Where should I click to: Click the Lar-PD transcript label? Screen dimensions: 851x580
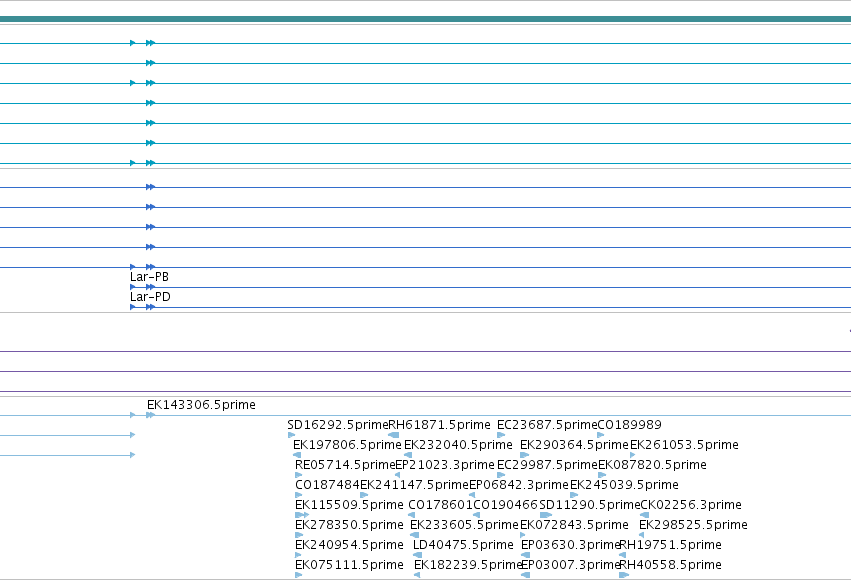pos(150,297)
